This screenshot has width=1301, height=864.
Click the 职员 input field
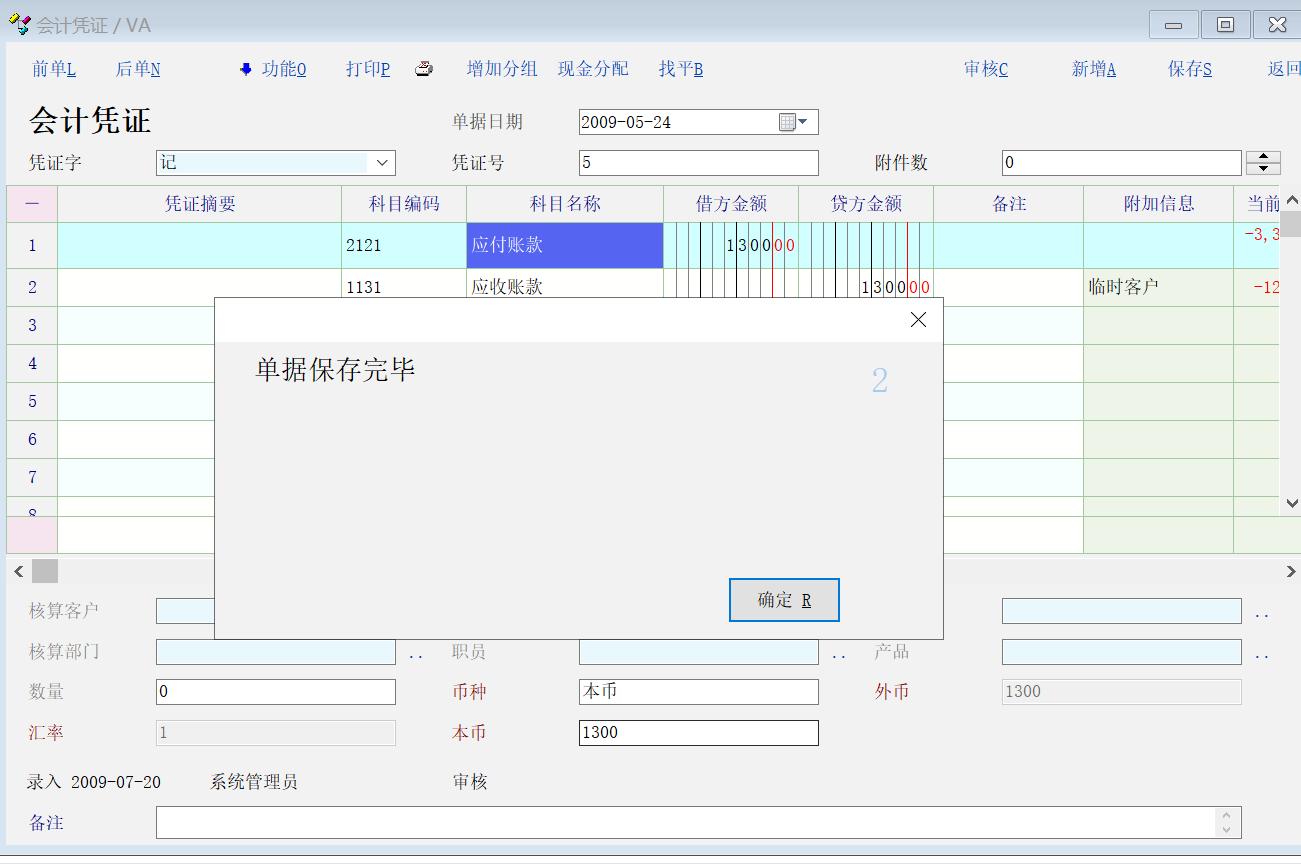(x=699, y=652)
